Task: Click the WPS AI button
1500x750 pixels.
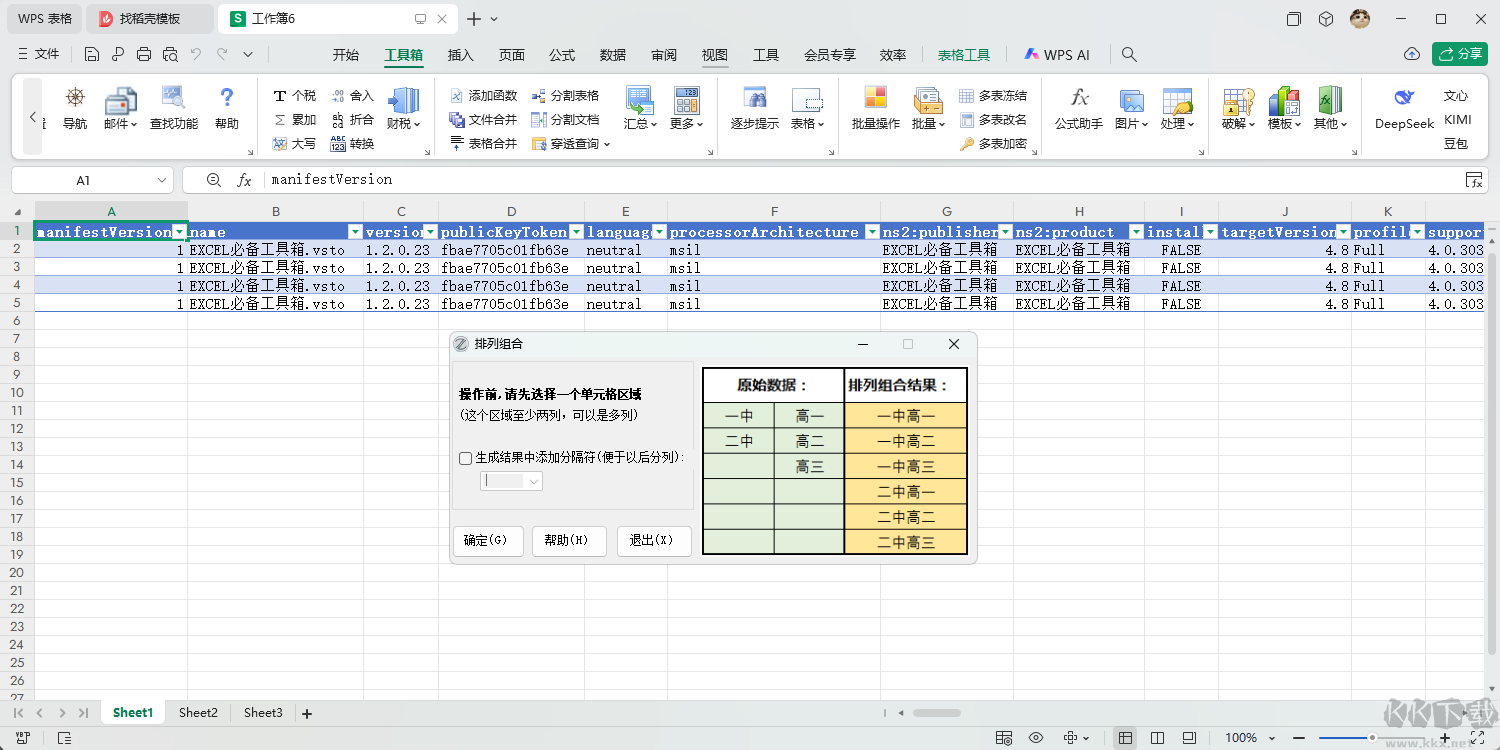Action: pyautogui.click(x=1057, y=55)
